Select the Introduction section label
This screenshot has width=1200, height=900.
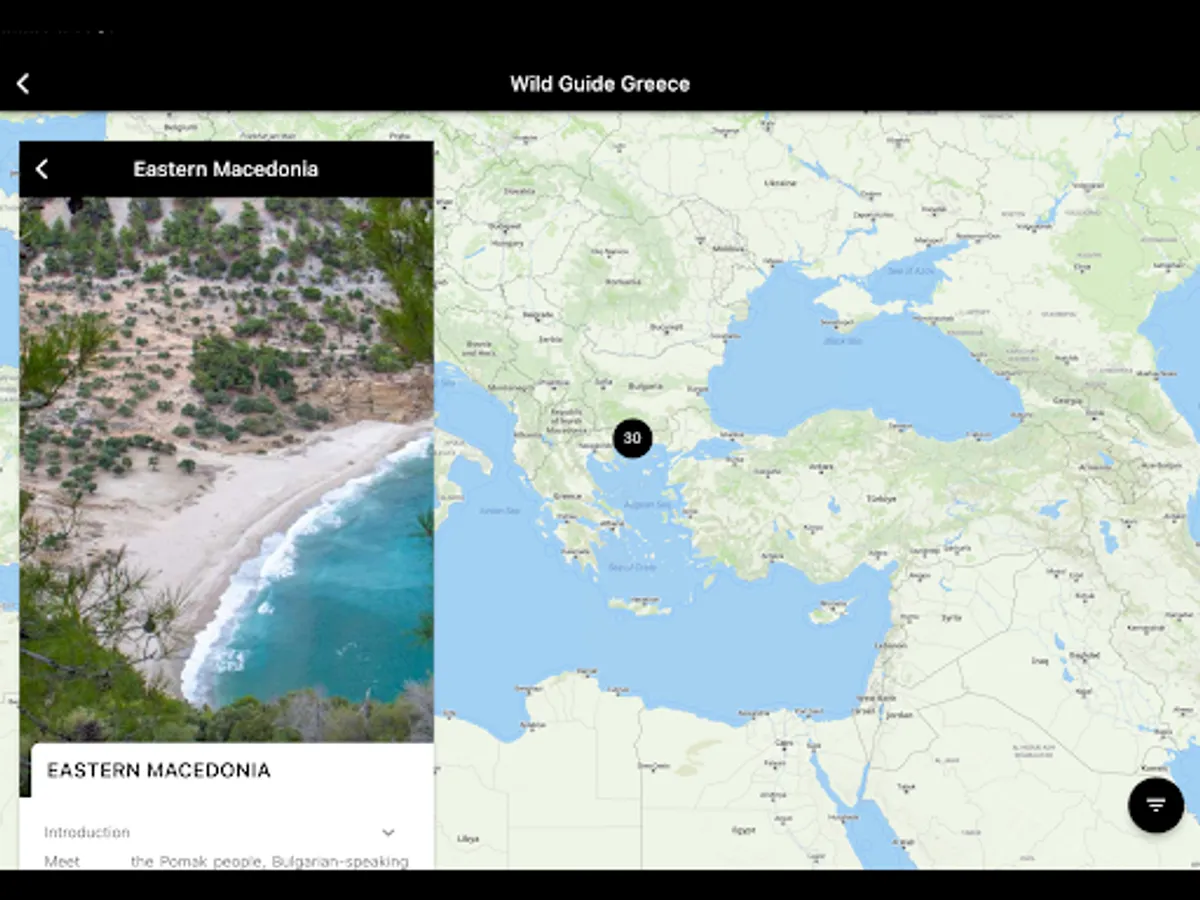[87, 832]
